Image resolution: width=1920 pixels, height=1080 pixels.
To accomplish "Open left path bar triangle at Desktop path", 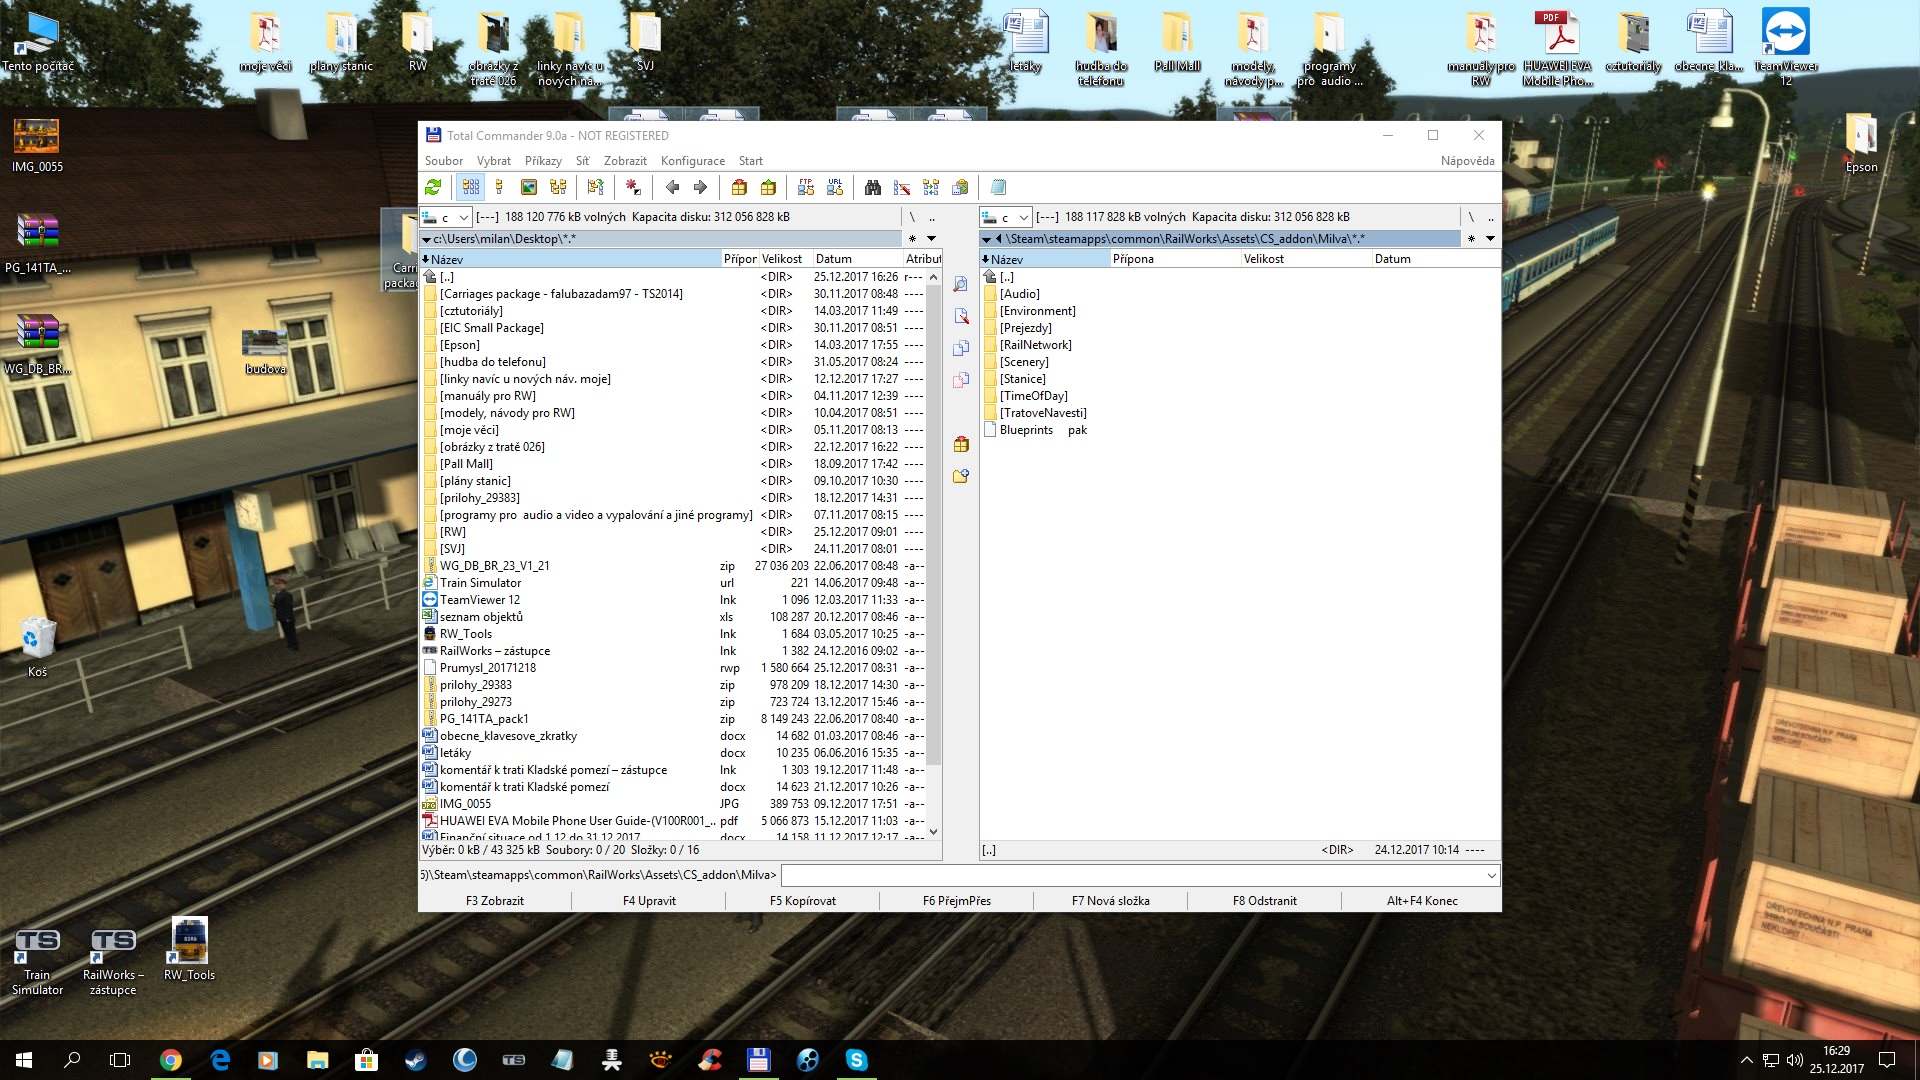I will point(427,239).
